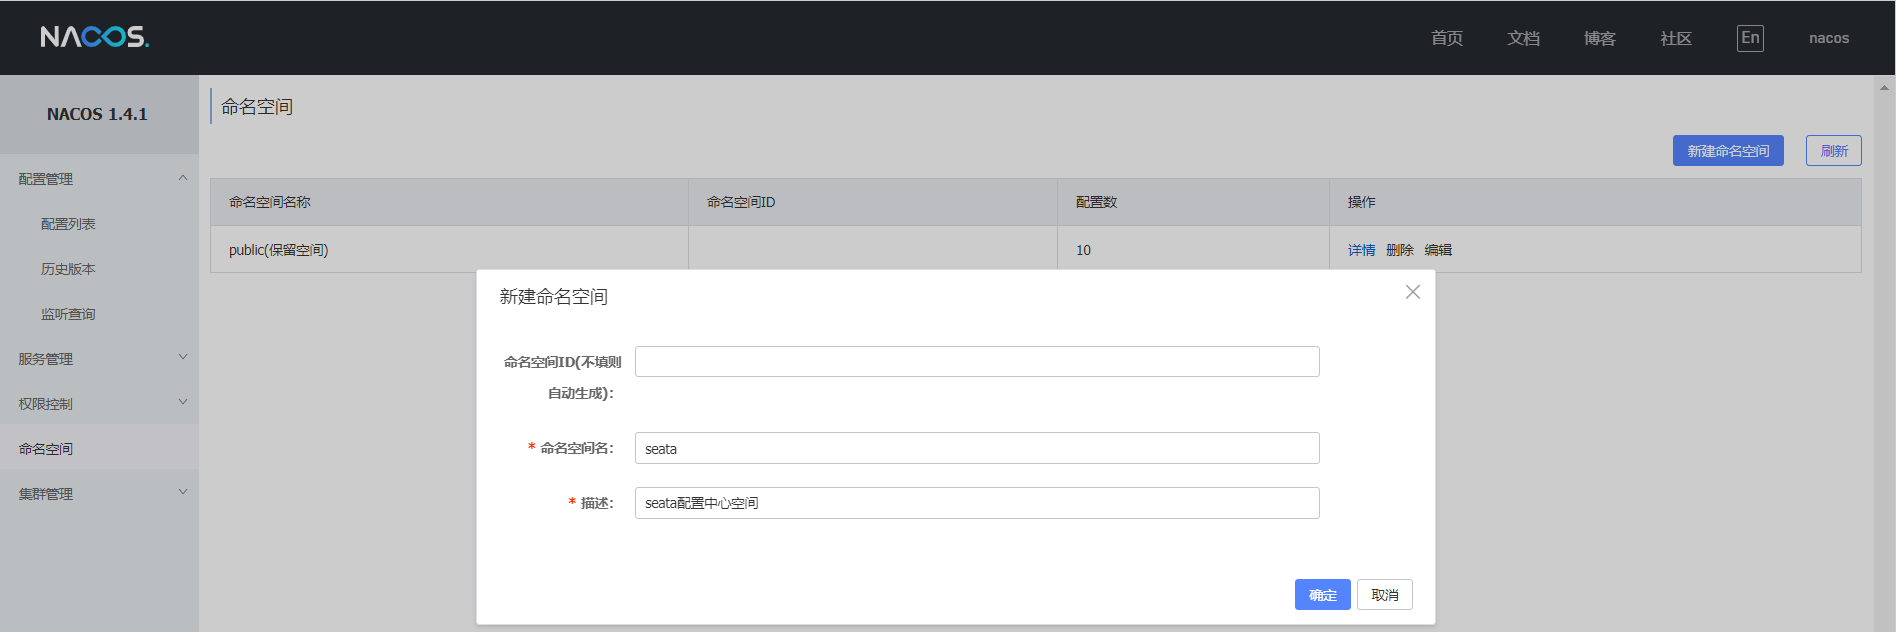
Task: Switch language with the En icon
Action: (1750, 38)
